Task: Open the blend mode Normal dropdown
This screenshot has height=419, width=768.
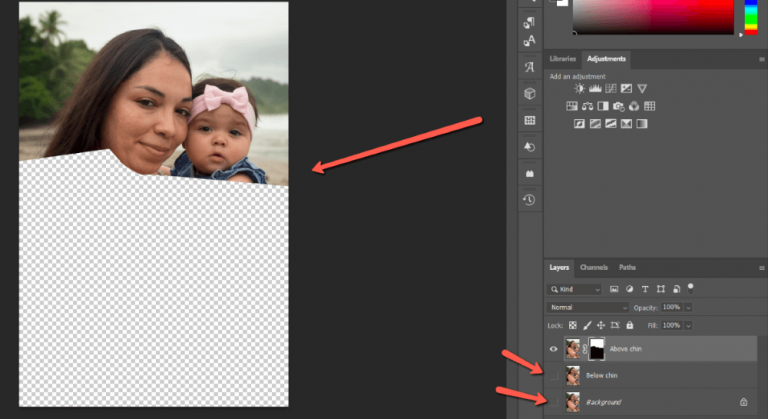Action: [x=588, y=307]
